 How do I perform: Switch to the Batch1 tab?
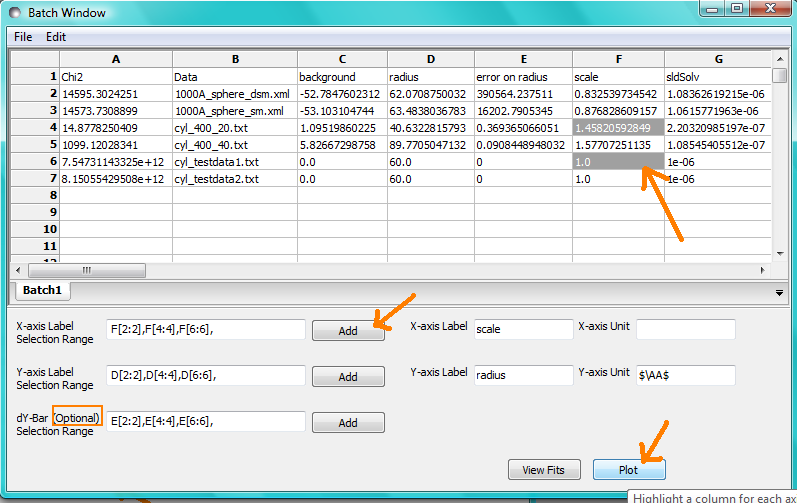click(43, 290)
